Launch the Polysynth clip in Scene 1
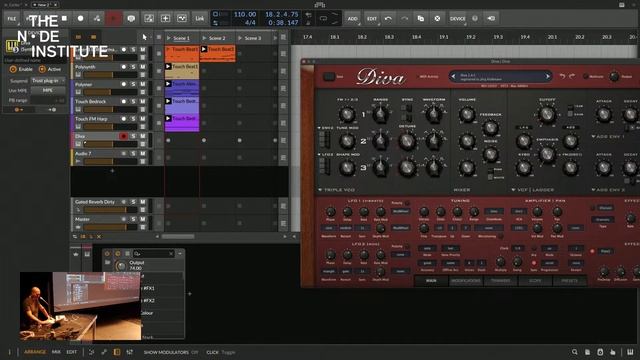Image resolution: width=640 pixels, height=360 pixels. (168, 67)
